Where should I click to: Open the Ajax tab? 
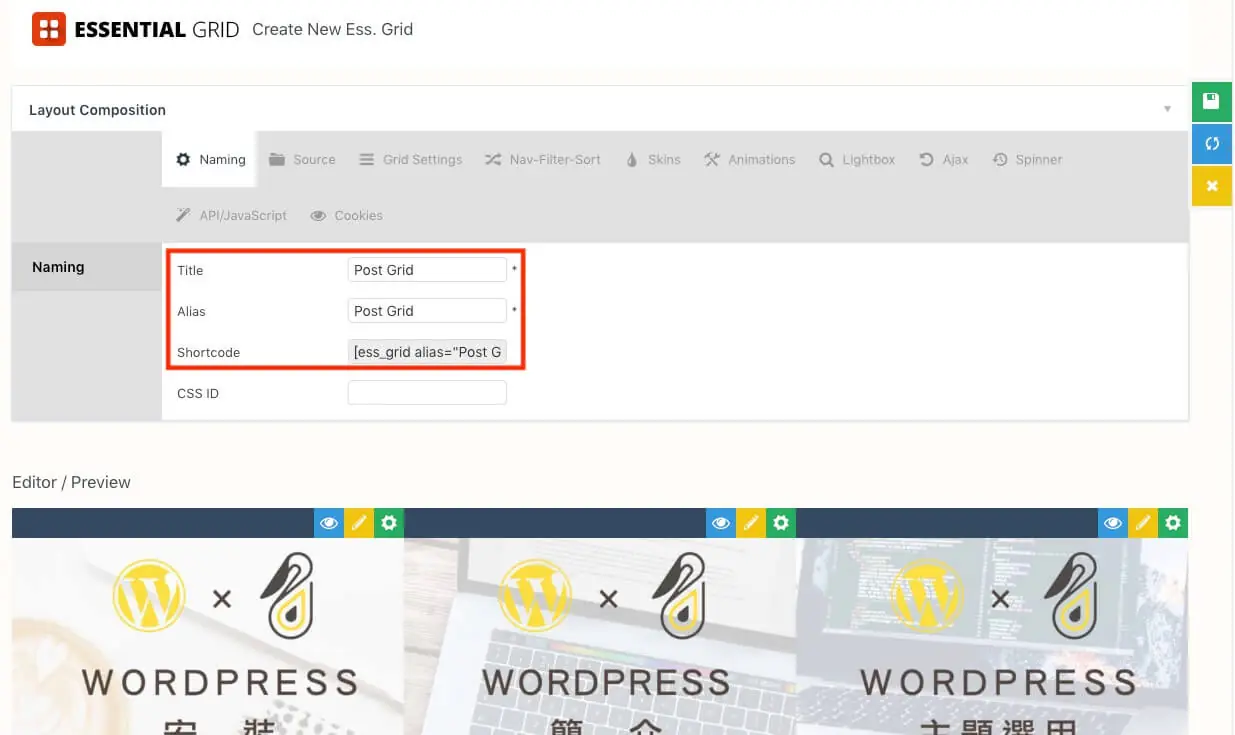click(x=943, y=159)
